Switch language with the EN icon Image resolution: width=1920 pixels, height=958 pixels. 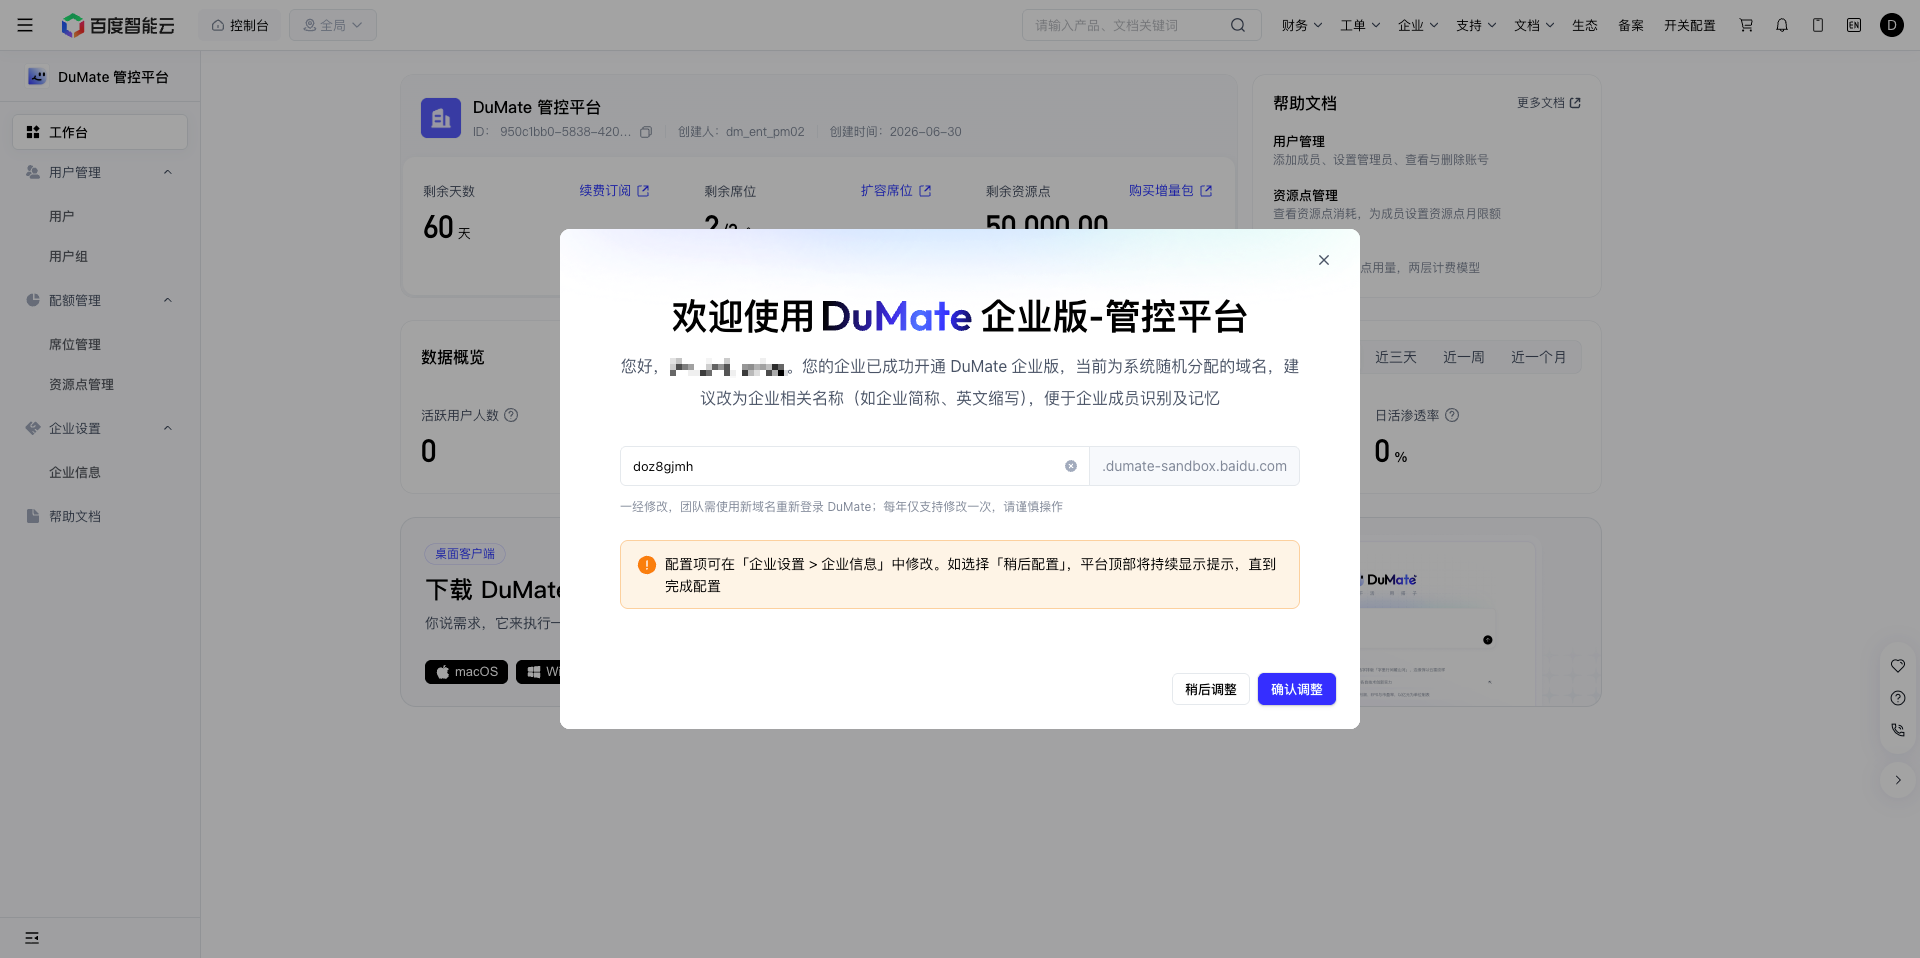pos(1854,25)
